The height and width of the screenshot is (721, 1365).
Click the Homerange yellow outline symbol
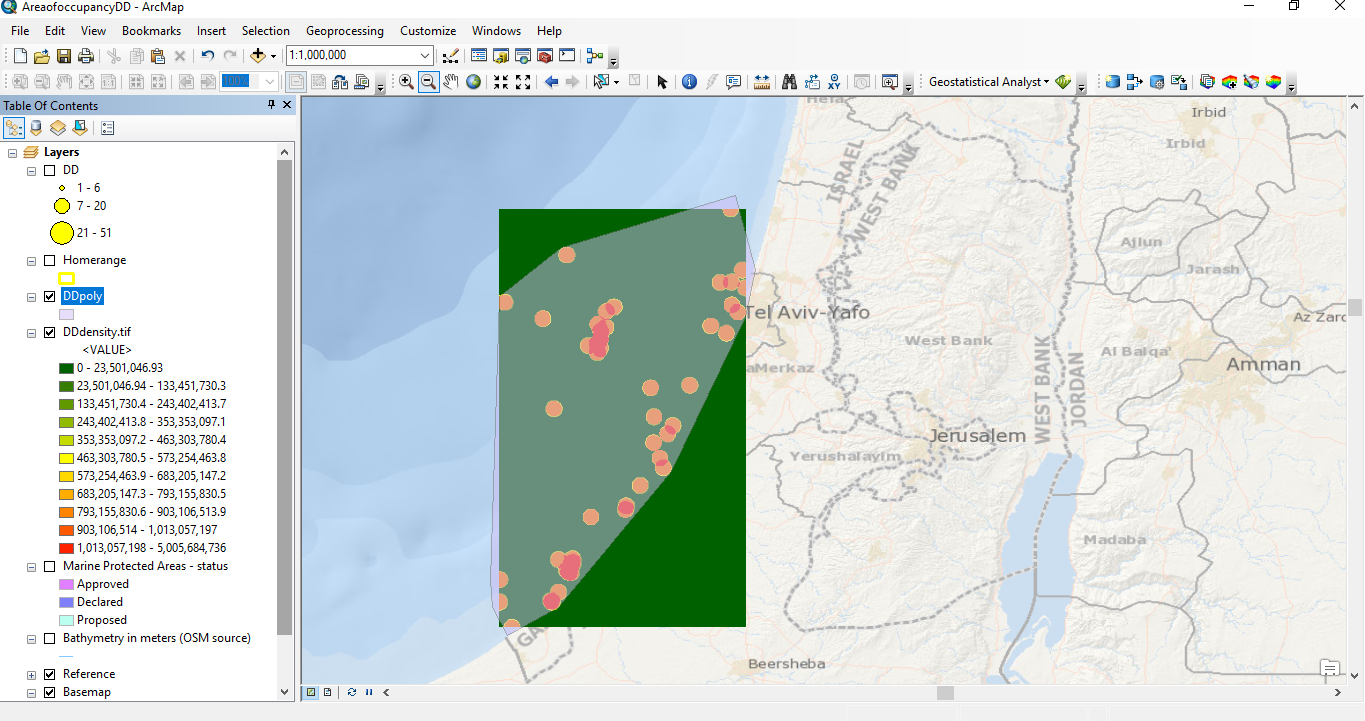[x=66, y=278]
